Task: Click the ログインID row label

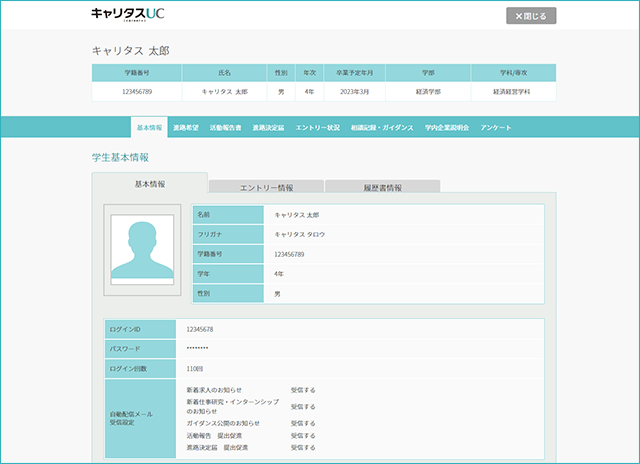Action: coord(140,329)
